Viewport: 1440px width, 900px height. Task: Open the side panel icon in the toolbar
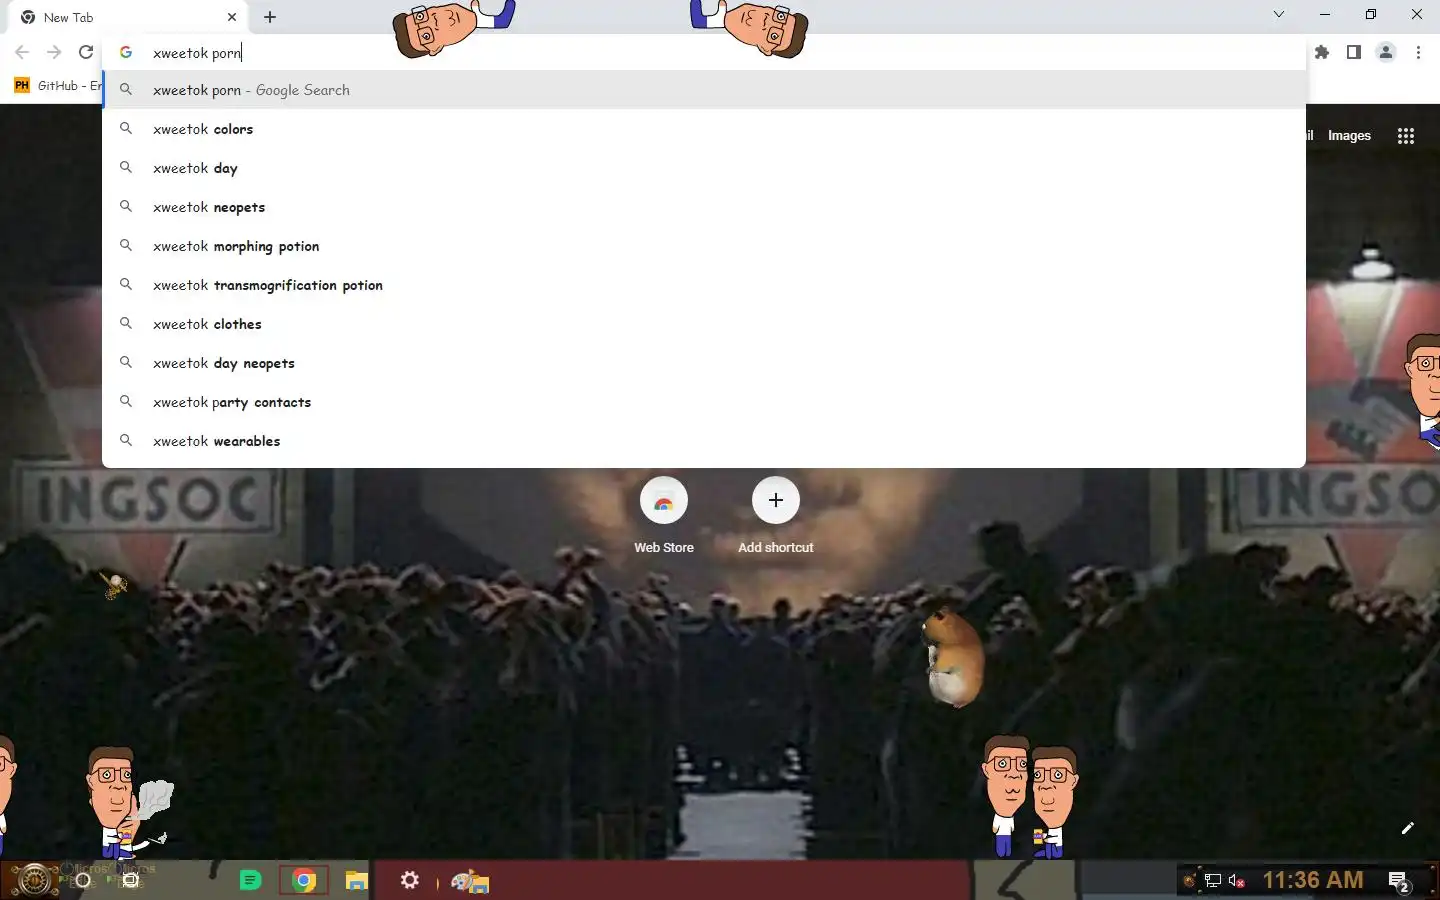click(x=1354, y=52)
